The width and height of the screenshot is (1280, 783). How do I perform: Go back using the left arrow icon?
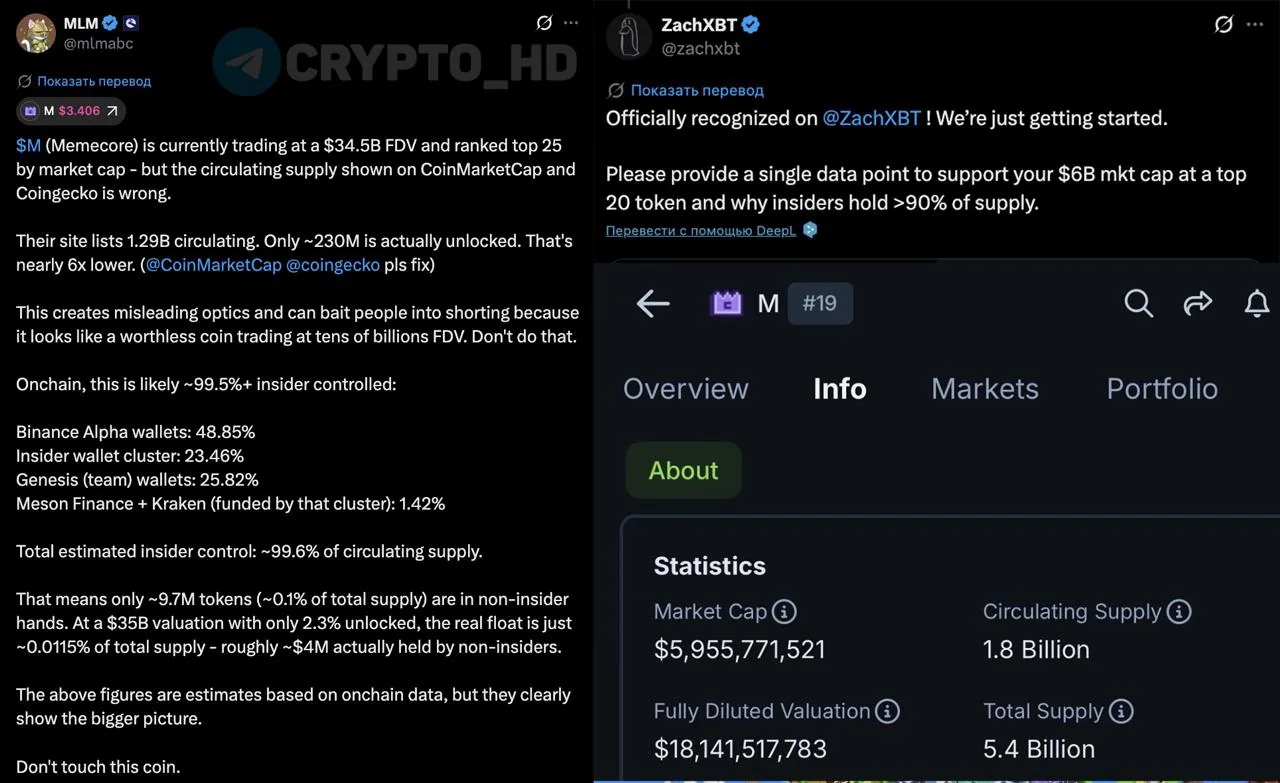(x=652, y=303)
